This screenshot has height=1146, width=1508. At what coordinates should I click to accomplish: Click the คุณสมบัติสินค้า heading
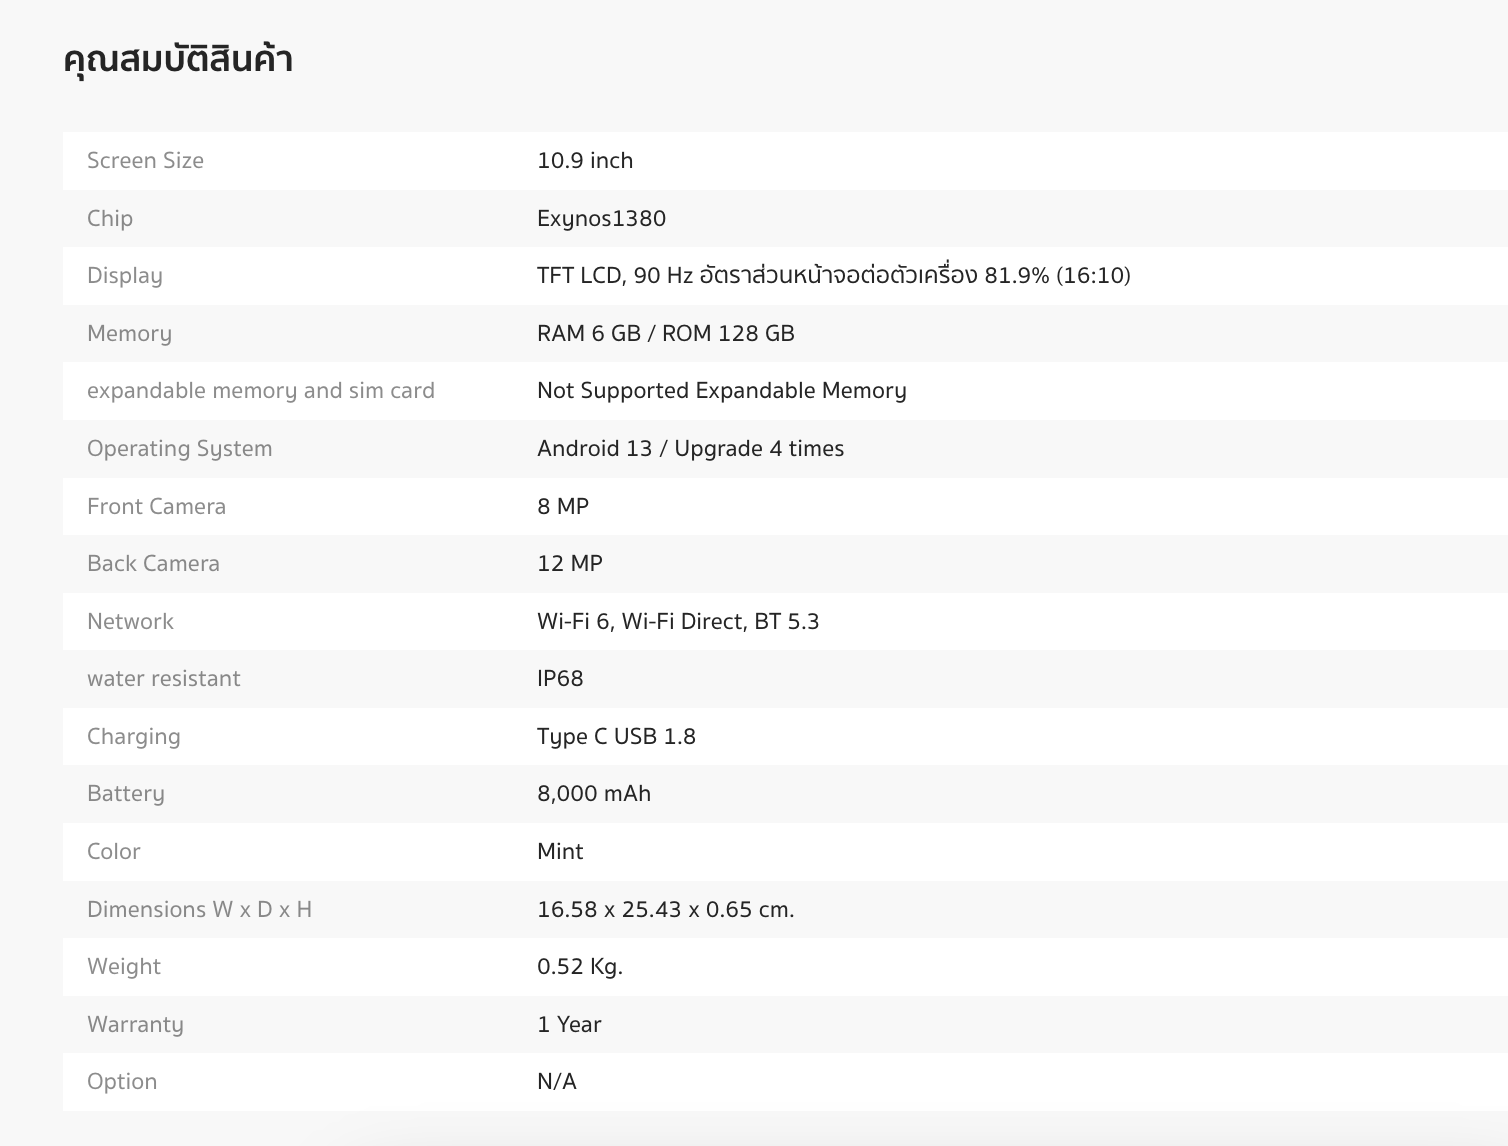pos(177,59)
